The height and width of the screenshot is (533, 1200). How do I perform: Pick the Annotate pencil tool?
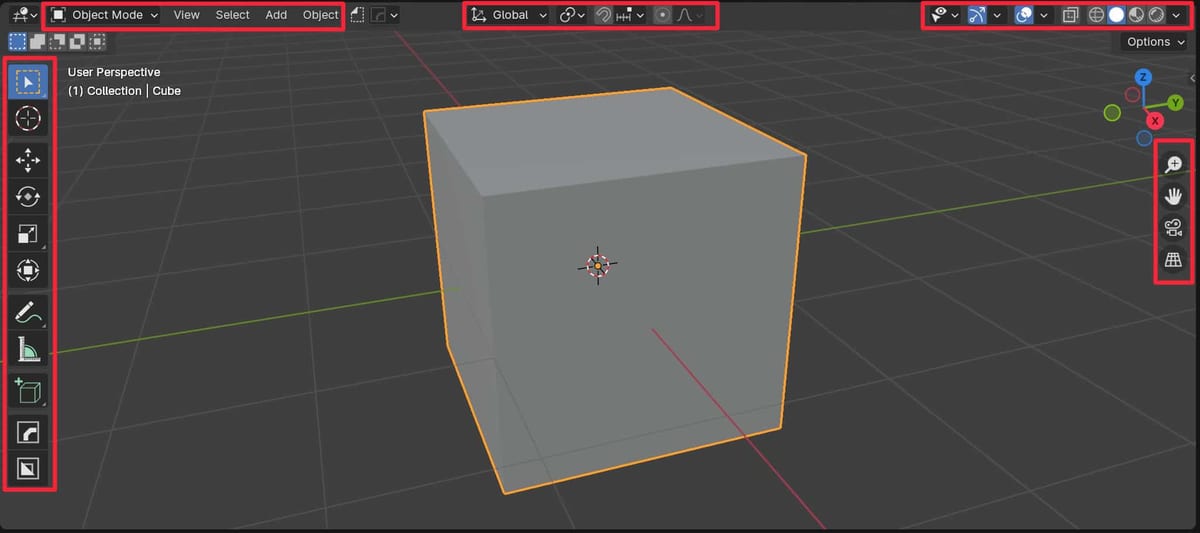pyautogui.click(x=29, y=313)
